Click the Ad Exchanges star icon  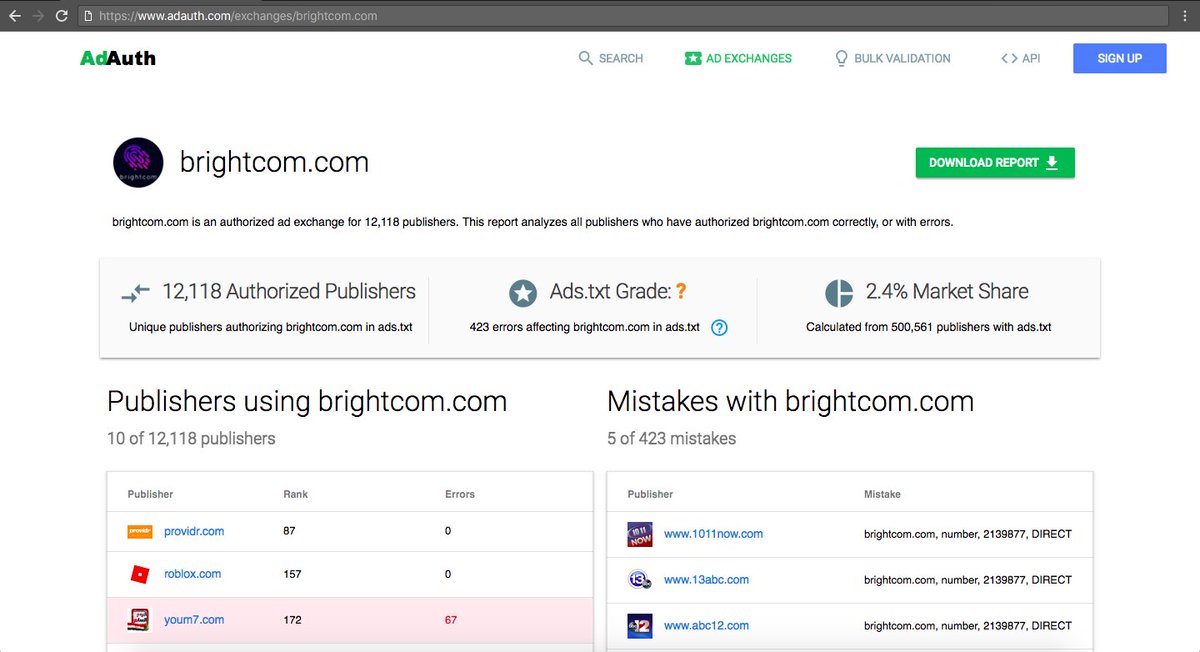pyautogui.click(x=692, y=58)
